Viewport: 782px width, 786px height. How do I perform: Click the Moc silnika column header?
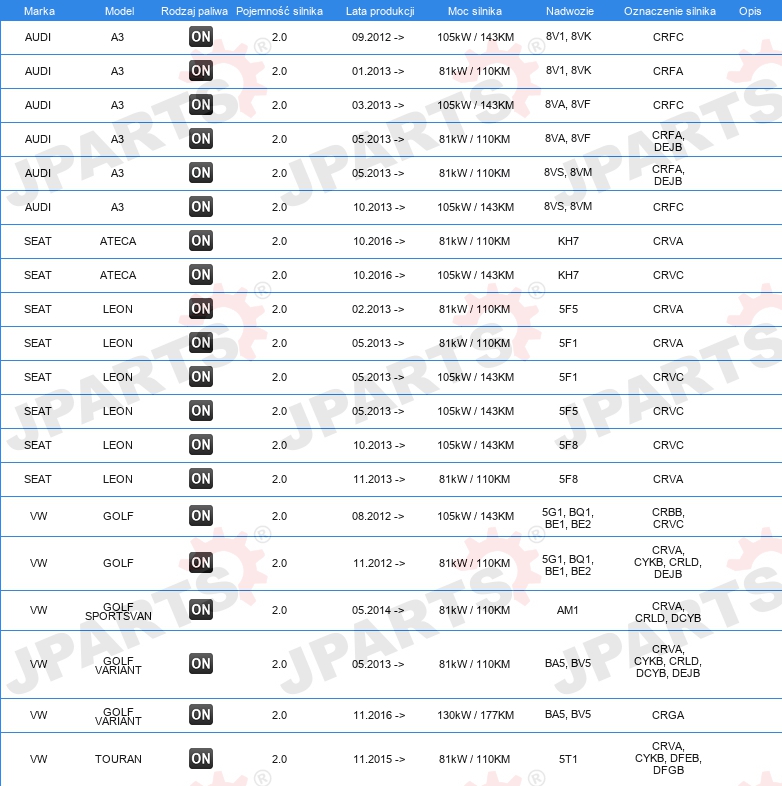click(x=475, y=11)
